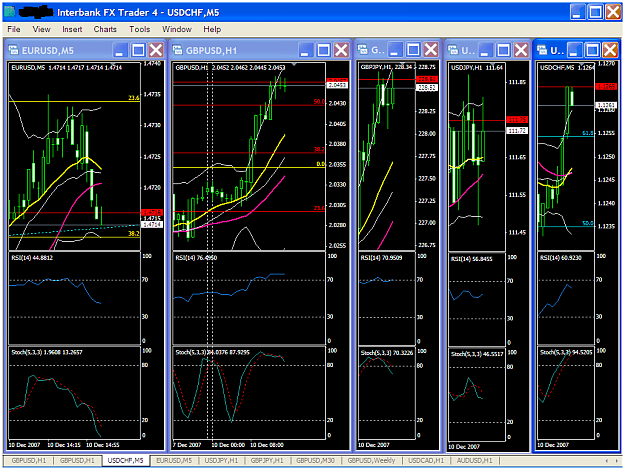The width and height of the screenshot is (625, 470).
Task: Click the RSI(14) 44.8812 label in EURUSD chart
Action: pyautogui.click(x=32, y=258)
